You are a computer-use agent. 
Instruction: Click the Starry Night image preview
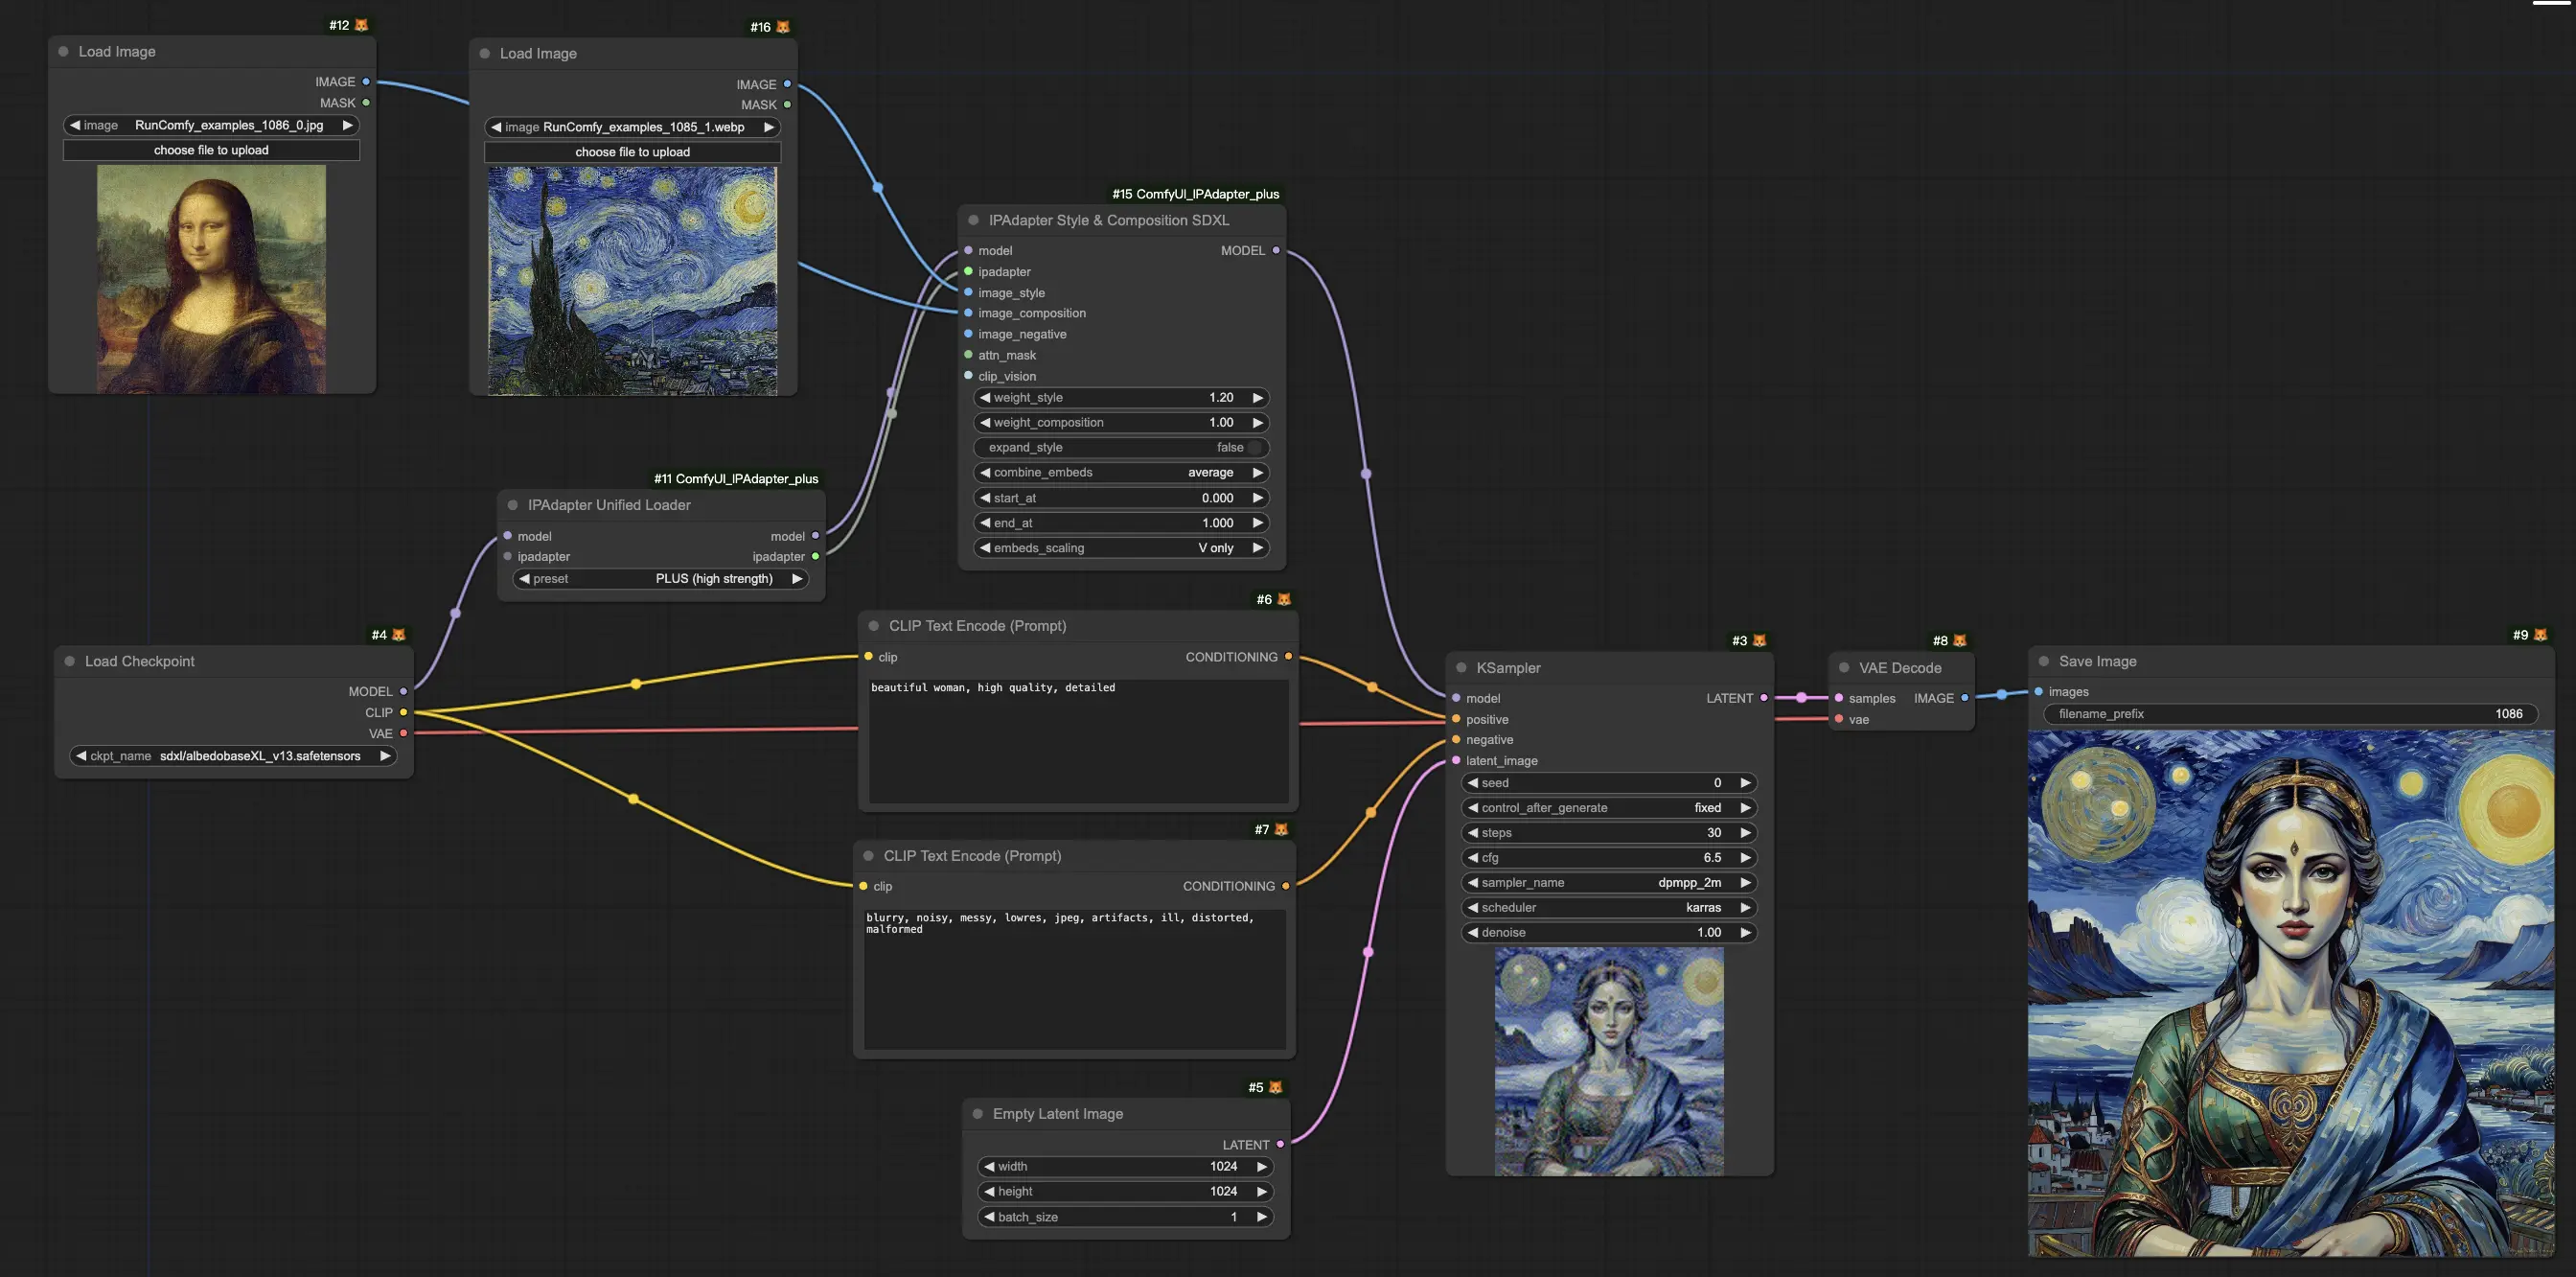tap(632, 281)
